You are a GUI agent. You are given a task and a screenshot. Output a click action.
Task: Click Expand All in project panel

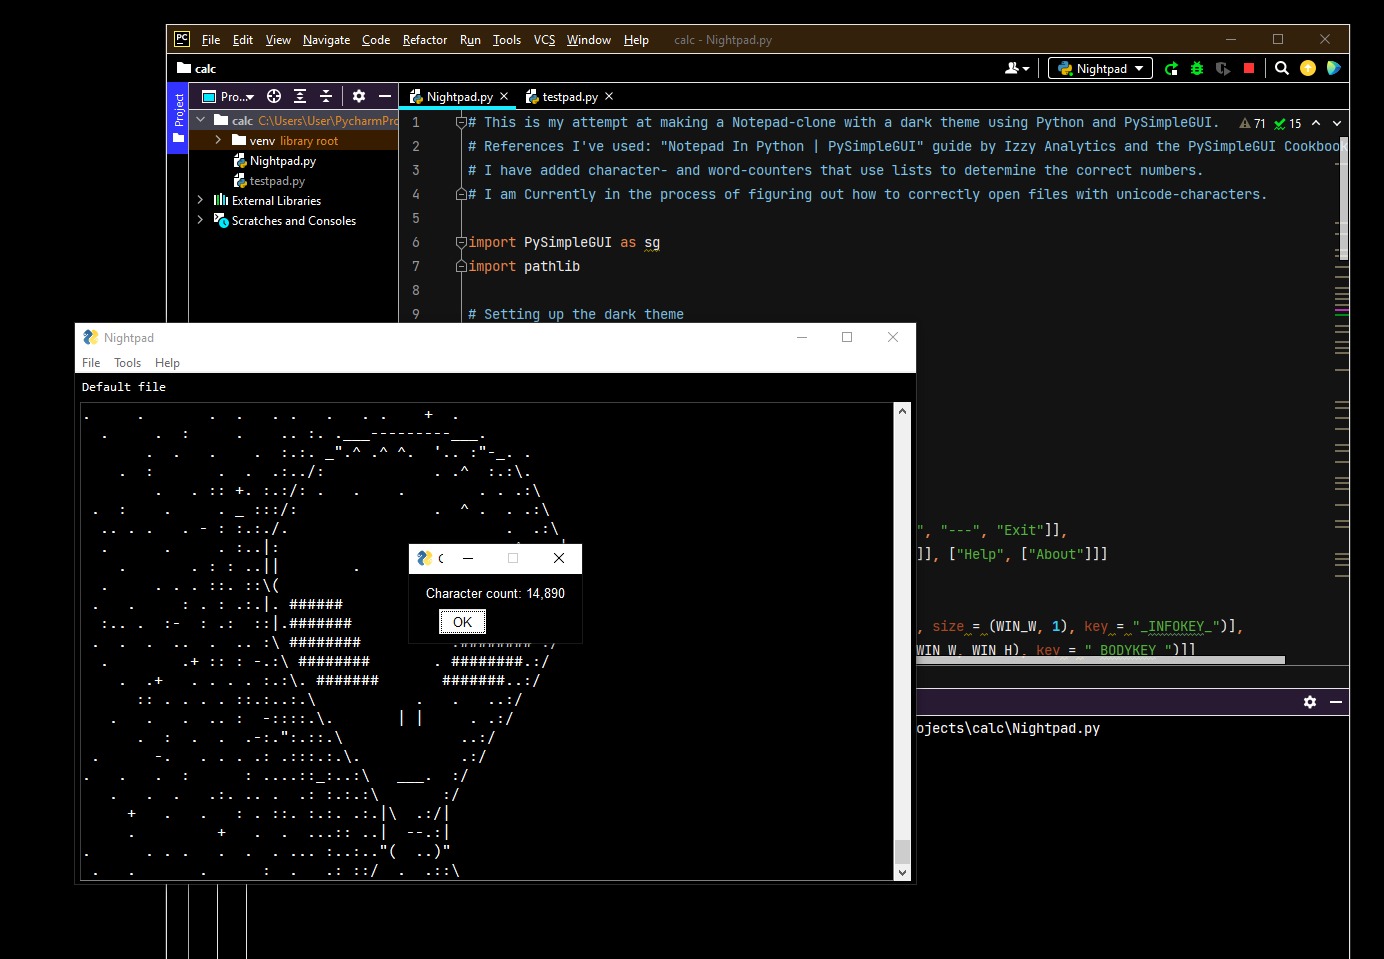click(x=300, y=97)
